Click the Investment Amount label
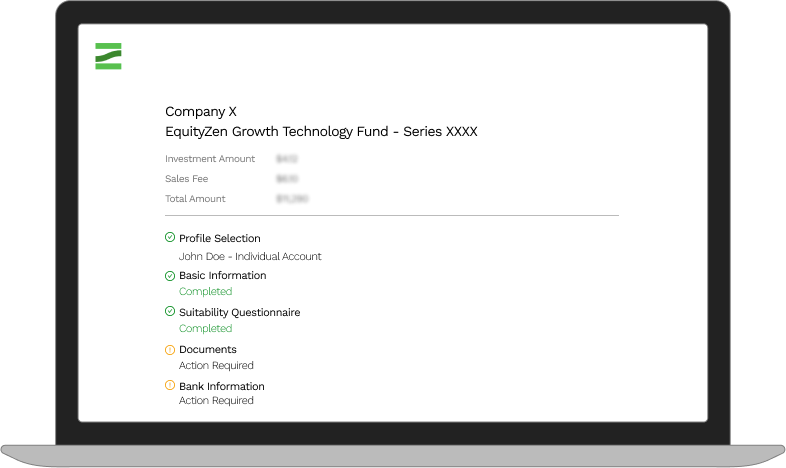The image size is (786, 468). coord(210,159)
